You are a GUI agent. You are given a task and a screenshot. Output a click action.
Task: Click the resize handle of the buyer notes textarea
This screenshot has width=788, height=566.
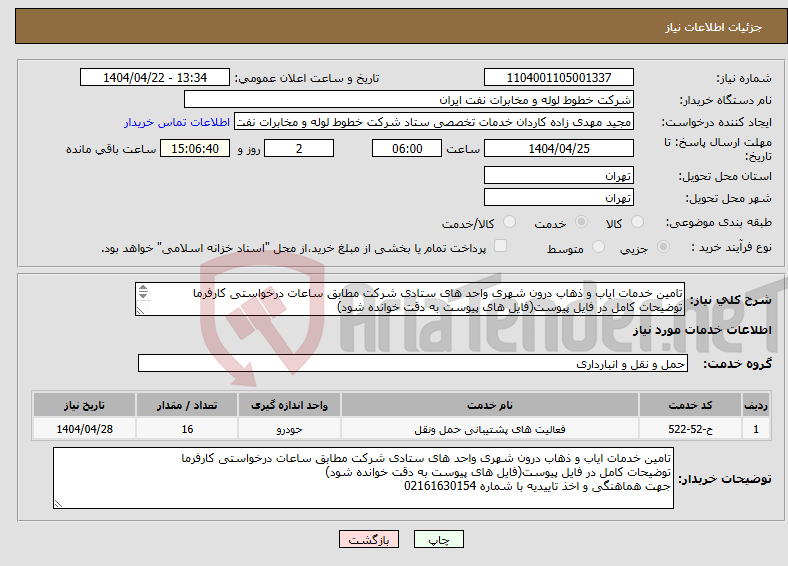(x=58, y=504)
